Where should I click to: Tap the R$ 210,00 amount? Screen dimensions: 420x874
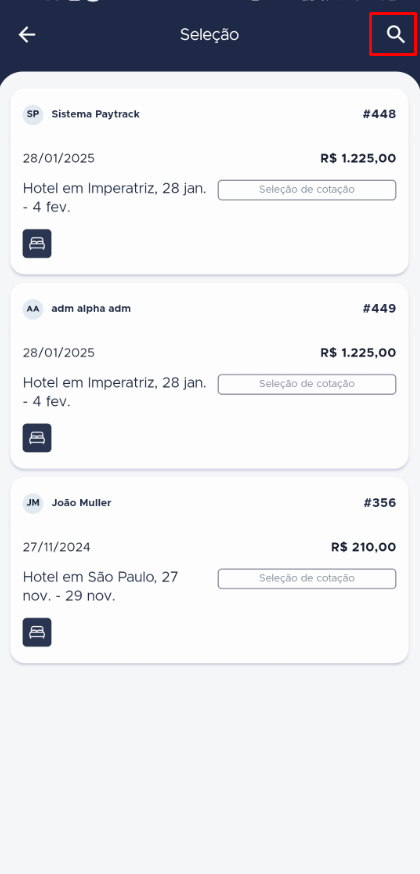click(364, 547)
